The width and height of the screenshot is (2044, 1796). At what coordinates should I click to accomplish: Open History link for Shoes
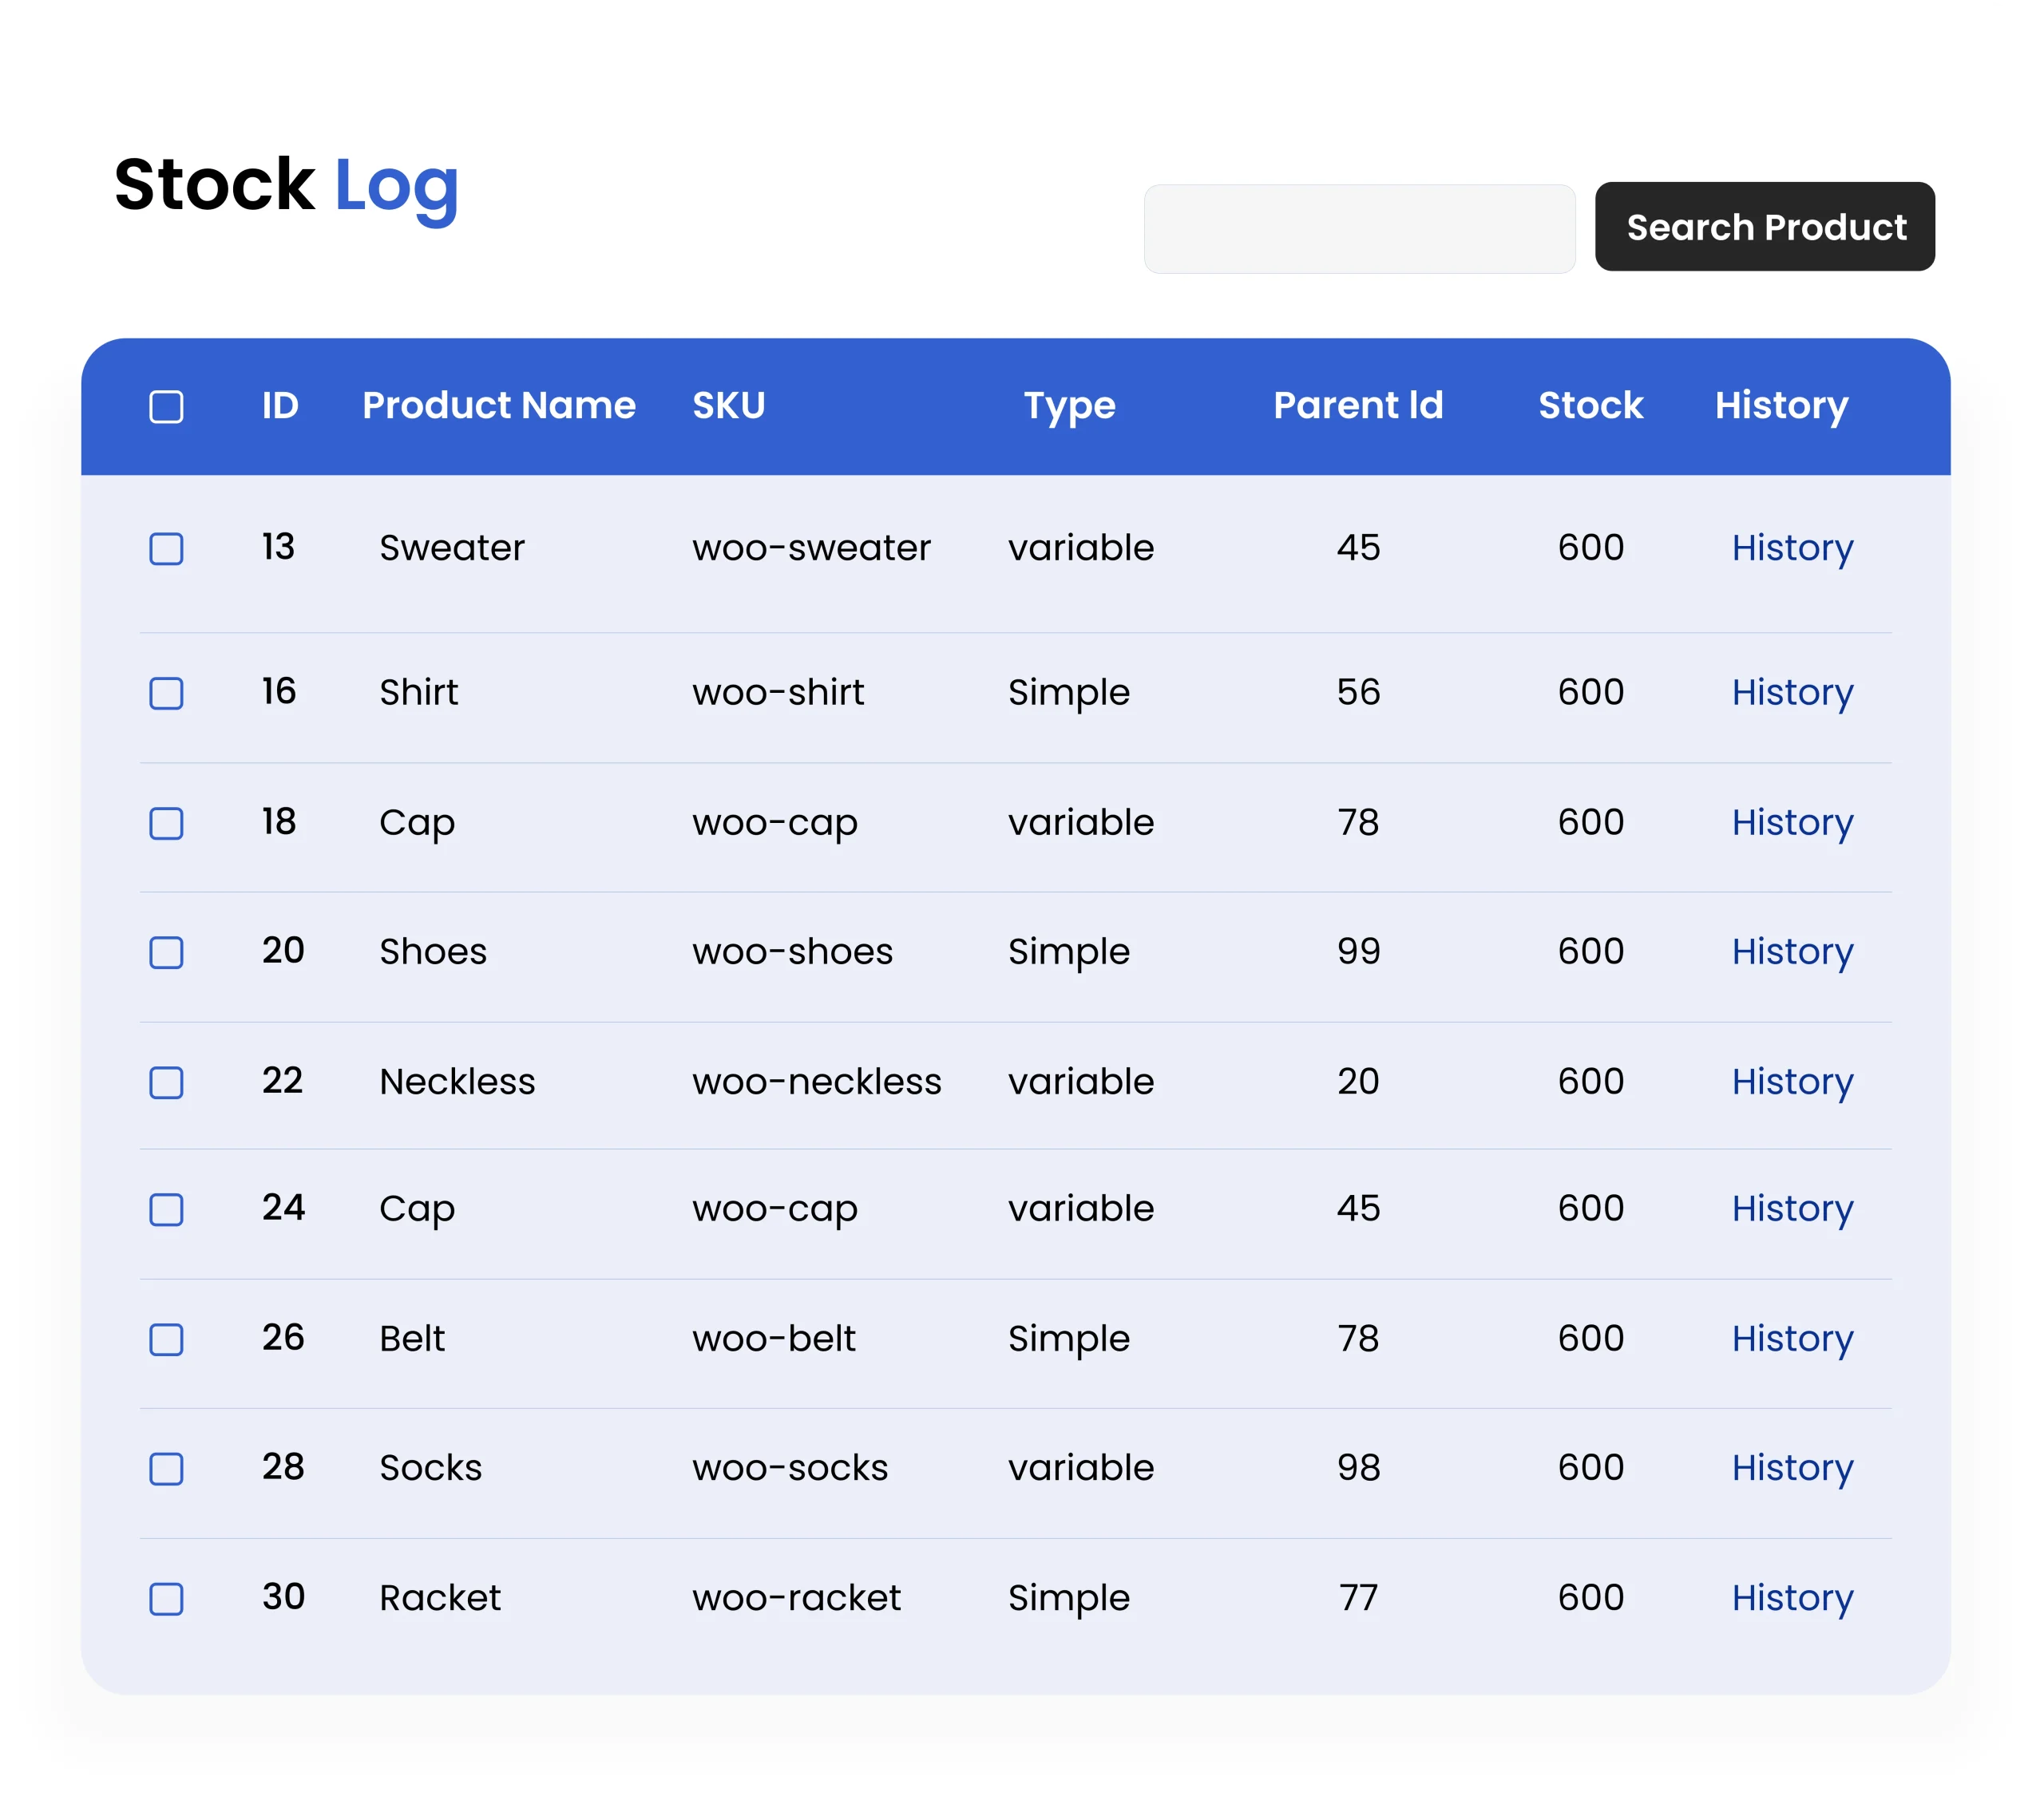[x=1792, y=953]
